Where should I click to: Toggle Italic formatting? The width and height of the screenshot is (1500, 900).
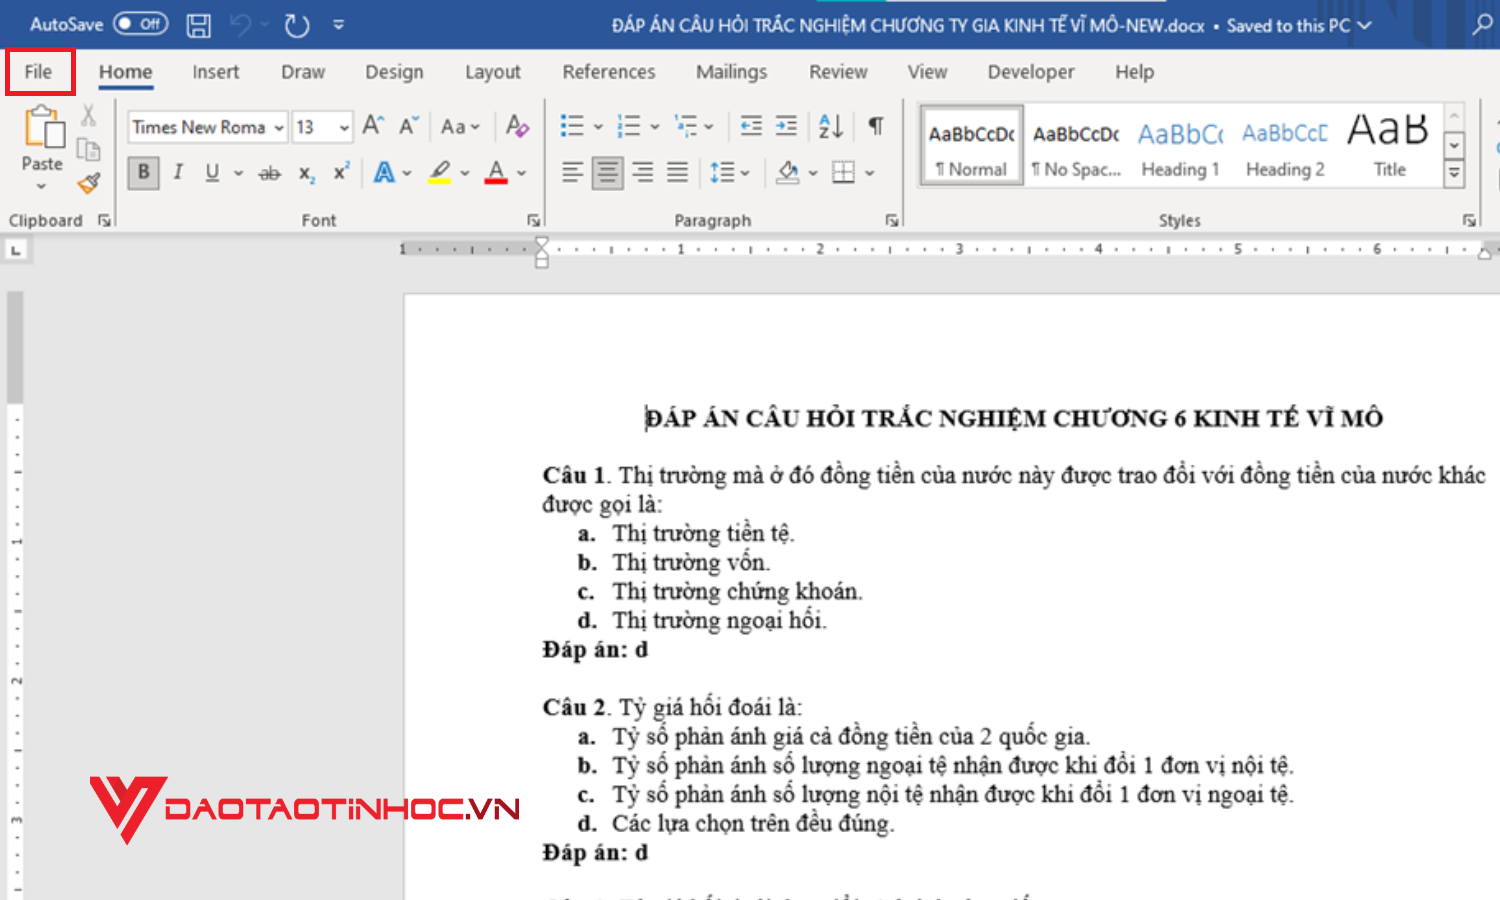pyautogui.click(x=177, y=173)
